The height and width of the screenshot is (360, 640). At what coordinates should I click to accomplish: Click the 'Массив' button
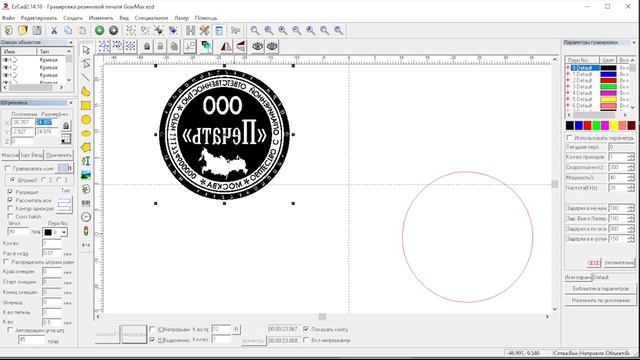pos(10,155)
